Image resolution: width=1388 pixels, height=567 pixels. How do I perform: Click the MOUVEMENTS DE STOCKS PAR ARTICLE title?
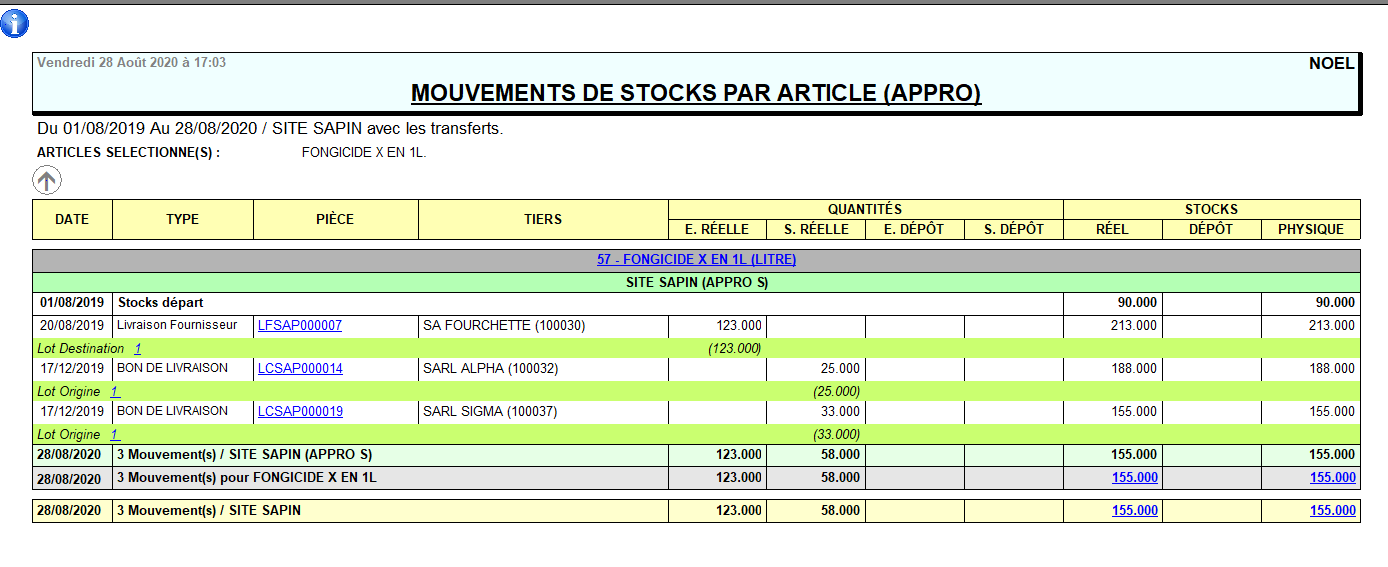coord(696,93)
